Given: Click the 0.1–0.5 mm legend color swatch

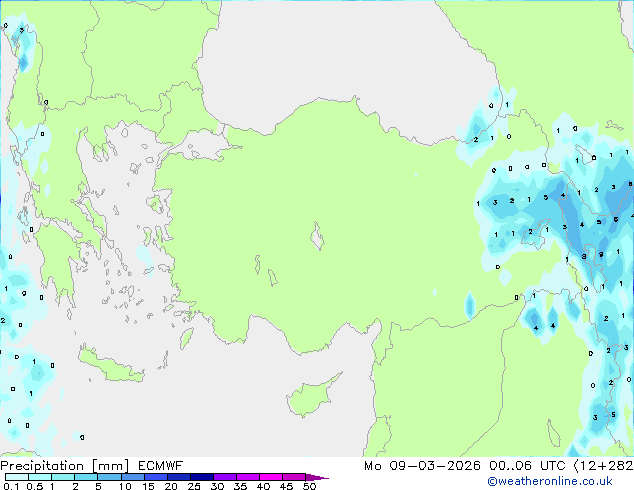Looking at the screenshot, I should coord(17,477).
